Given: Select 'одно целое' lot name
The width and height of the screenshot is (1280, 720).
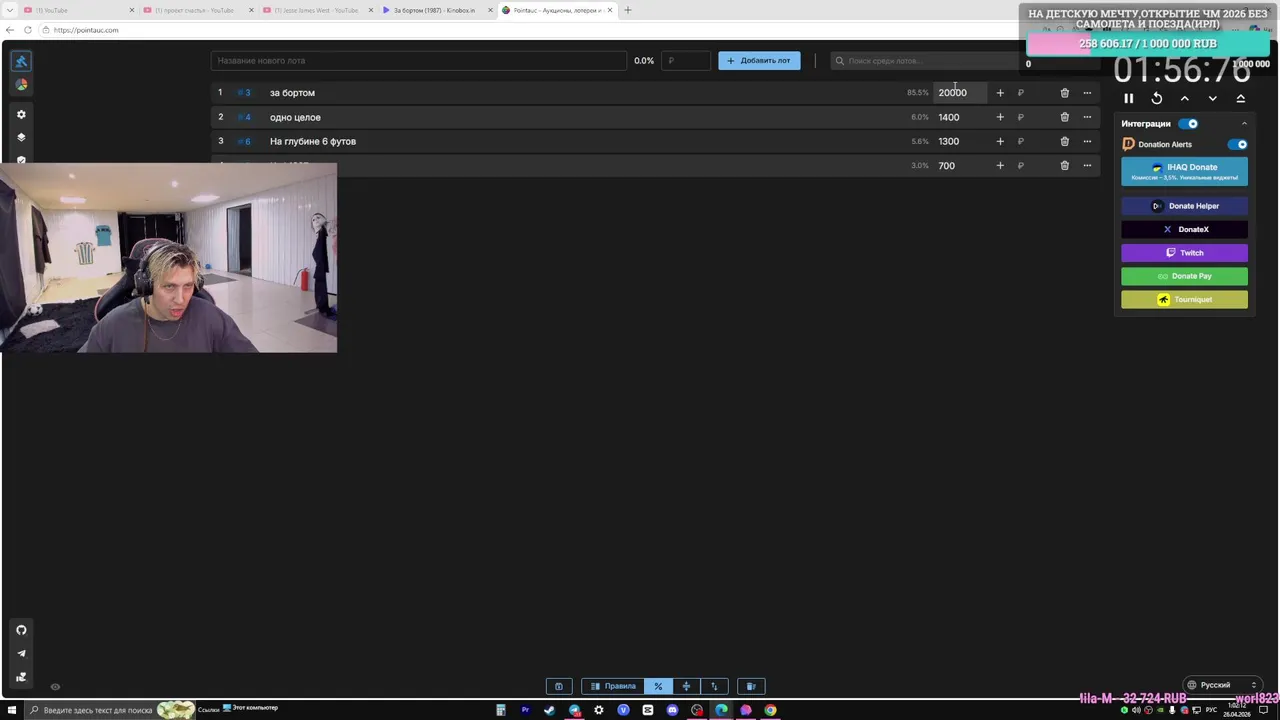Looking at the screenshot, I should click(x=295, y=117).
